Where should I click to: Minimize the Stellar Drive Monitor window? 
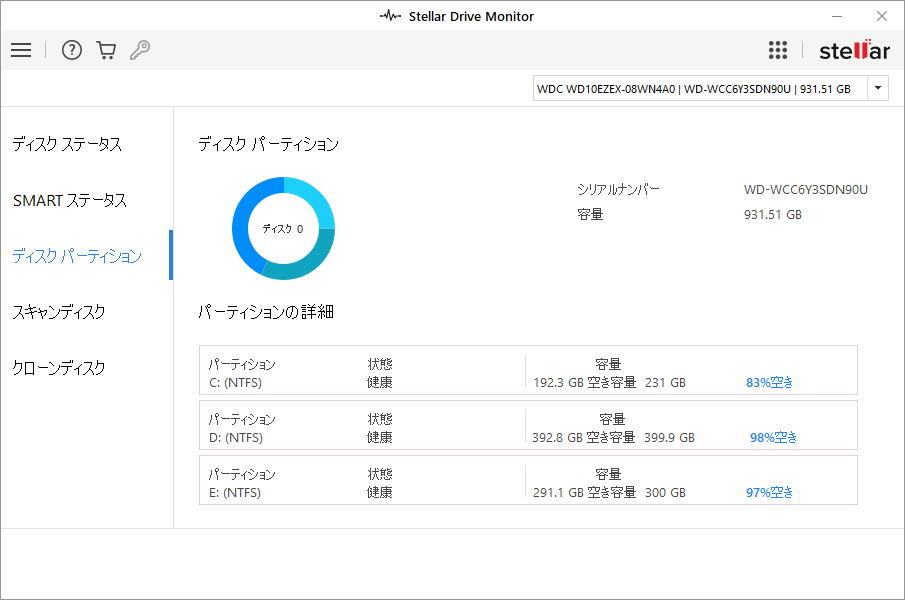coord(835,16)
